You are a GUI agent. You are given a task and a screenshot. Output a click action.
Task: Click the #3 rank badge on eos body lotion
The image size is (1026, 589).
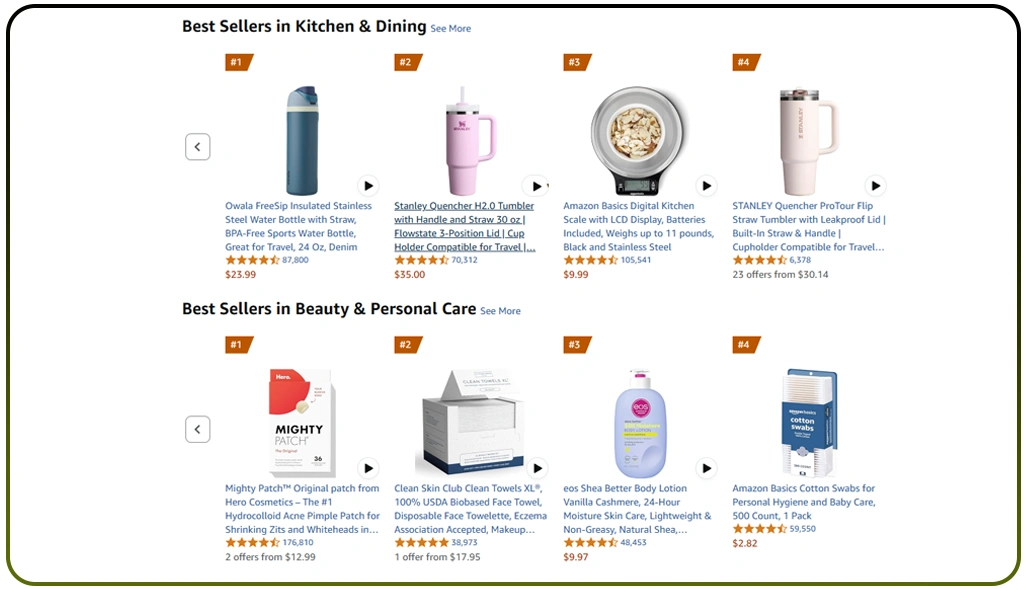(577, 344)
